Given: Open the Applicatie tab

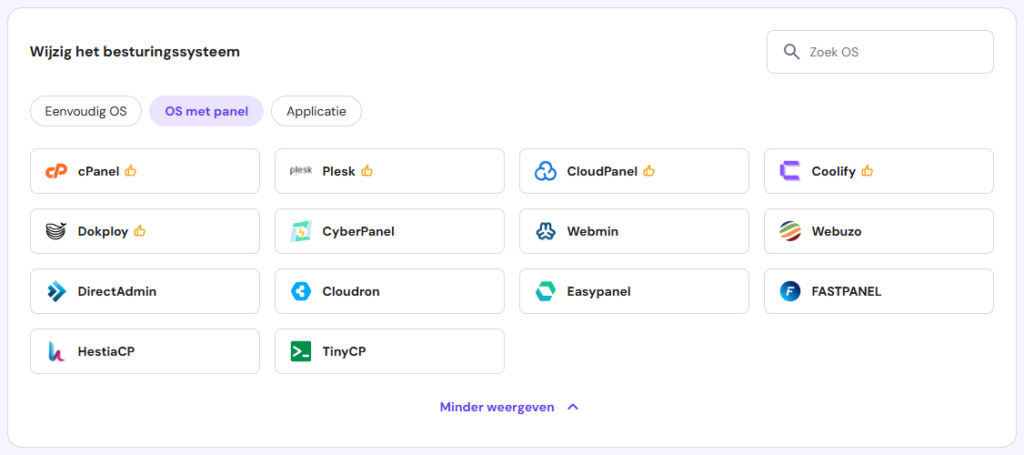Looking at the screenshot, I should (316, 111).
